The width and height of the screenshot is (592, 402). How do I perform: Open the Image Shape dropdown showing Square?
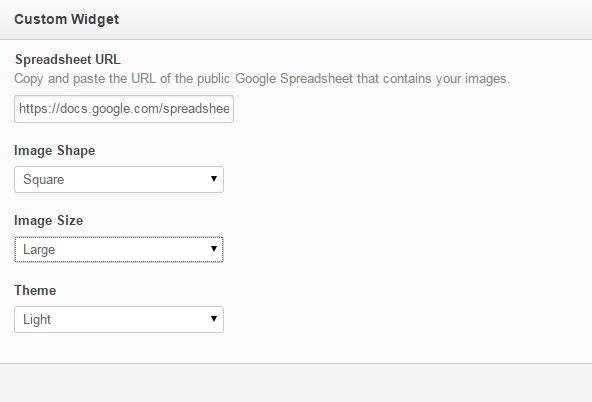pyautogui.click(x=119, y=179)
